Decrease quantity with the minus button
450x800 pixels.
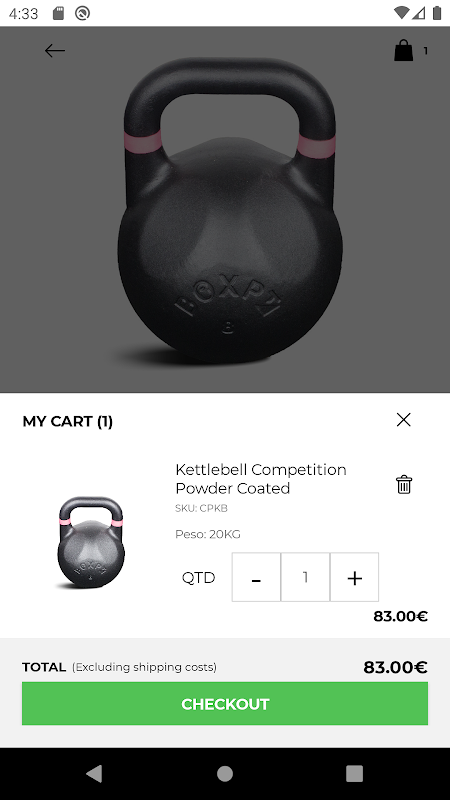pyautogui.click(x=256, y=577)
